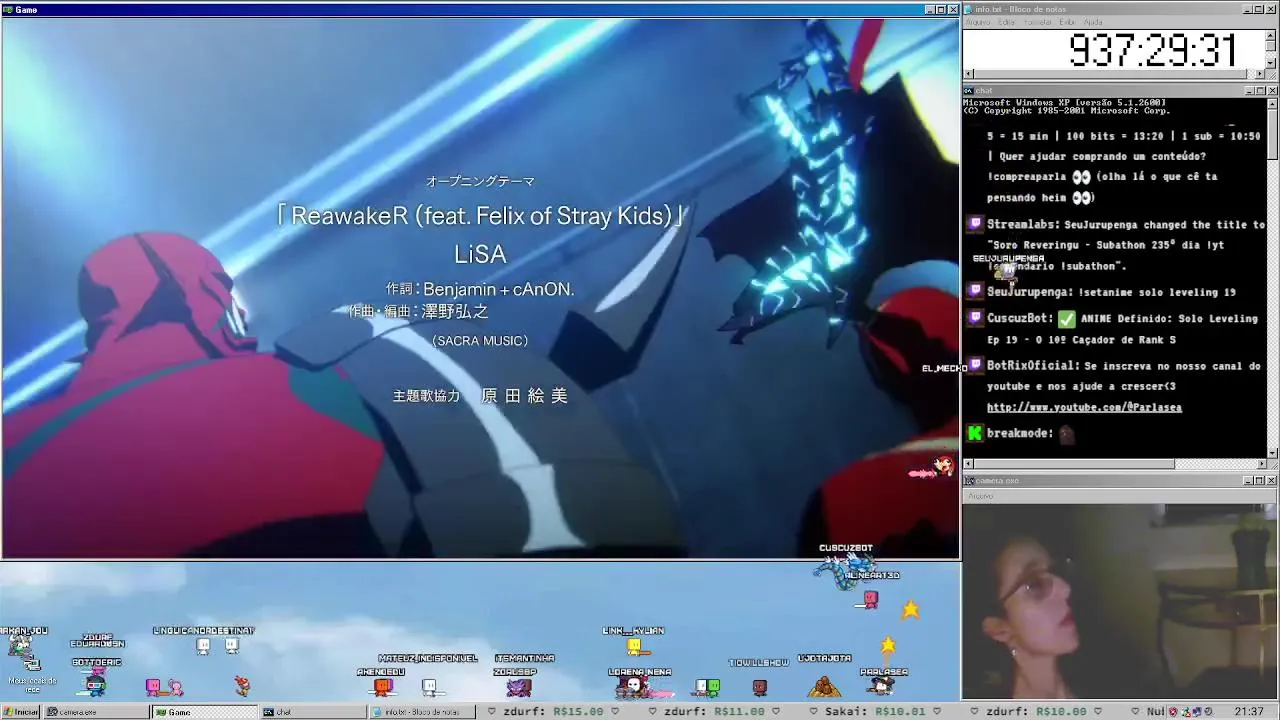This screenshot has width=1280, height=720.
Task: Open the Ajuda menu in Bloco de notas
Action: point(1093,22)
